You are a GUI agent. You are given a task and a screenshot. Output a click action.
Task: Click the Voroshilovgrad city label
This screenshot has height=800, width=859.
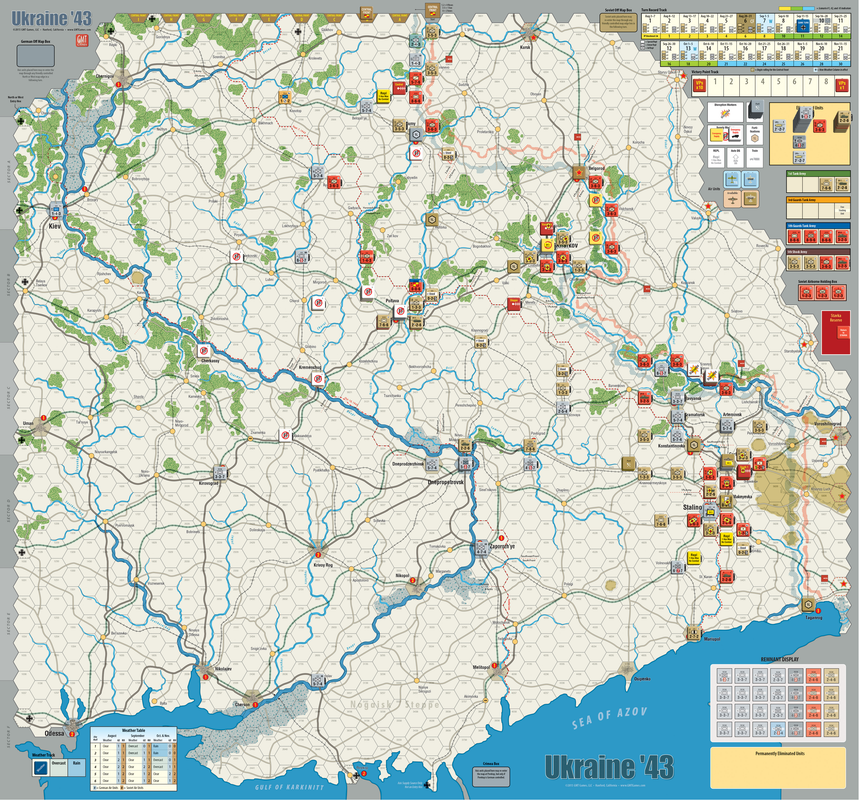point(827,424)
